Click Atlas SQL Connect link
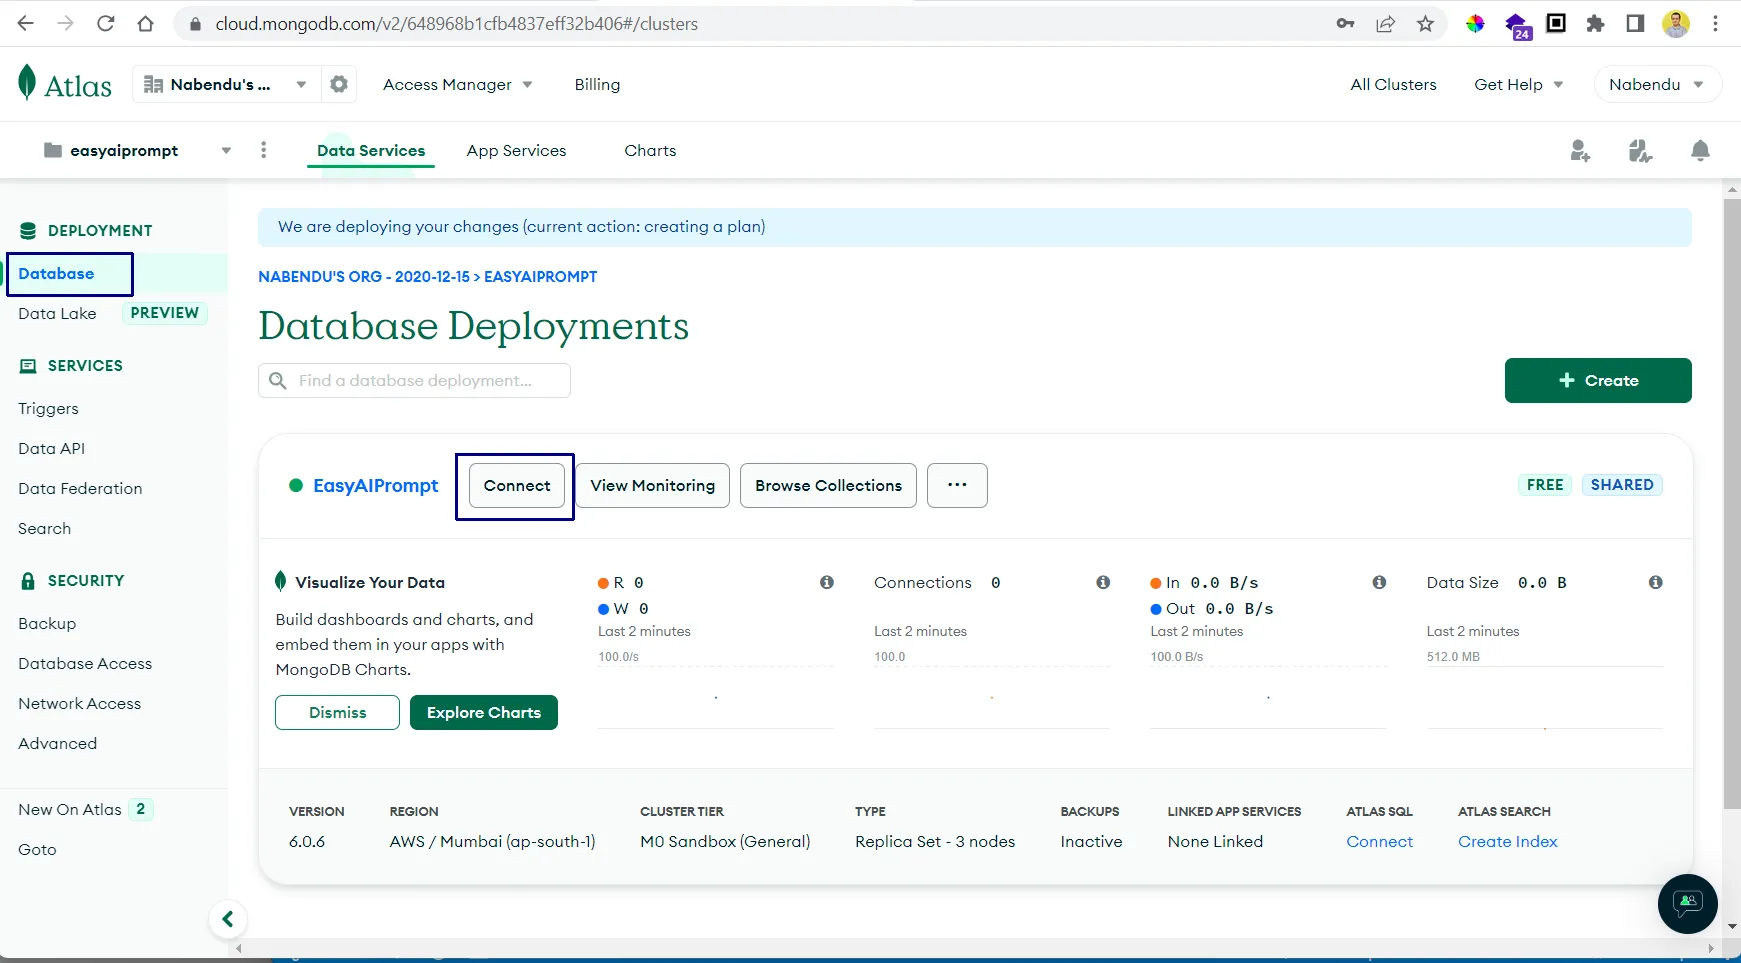Viewport: 1741px width, 963px height. (x=1379, y=841)
